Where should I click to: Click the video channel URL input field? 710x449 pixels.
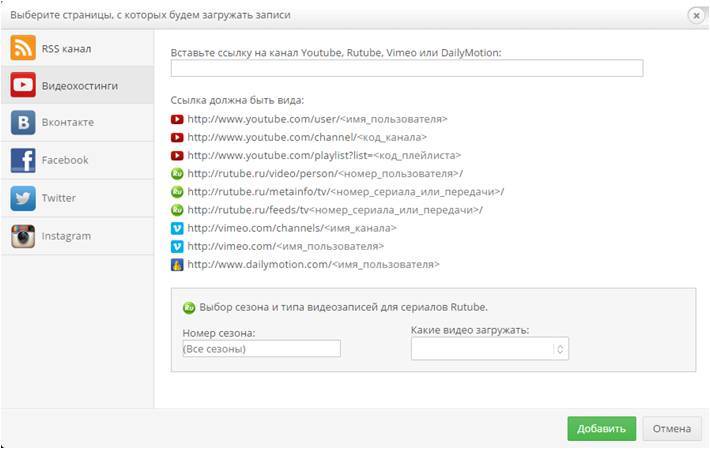pyautogui.click(x=406, y=69)
